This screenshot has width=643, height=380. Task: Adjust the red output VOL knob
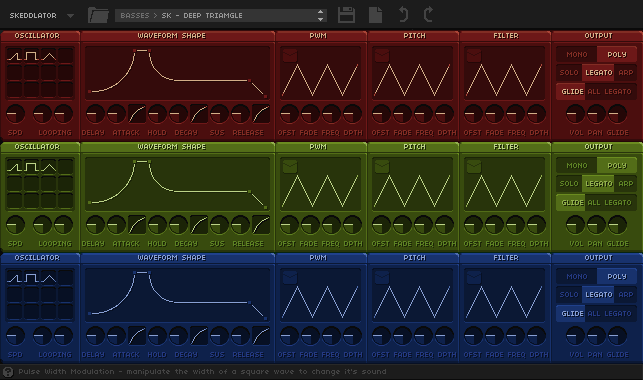click(575, 114)
